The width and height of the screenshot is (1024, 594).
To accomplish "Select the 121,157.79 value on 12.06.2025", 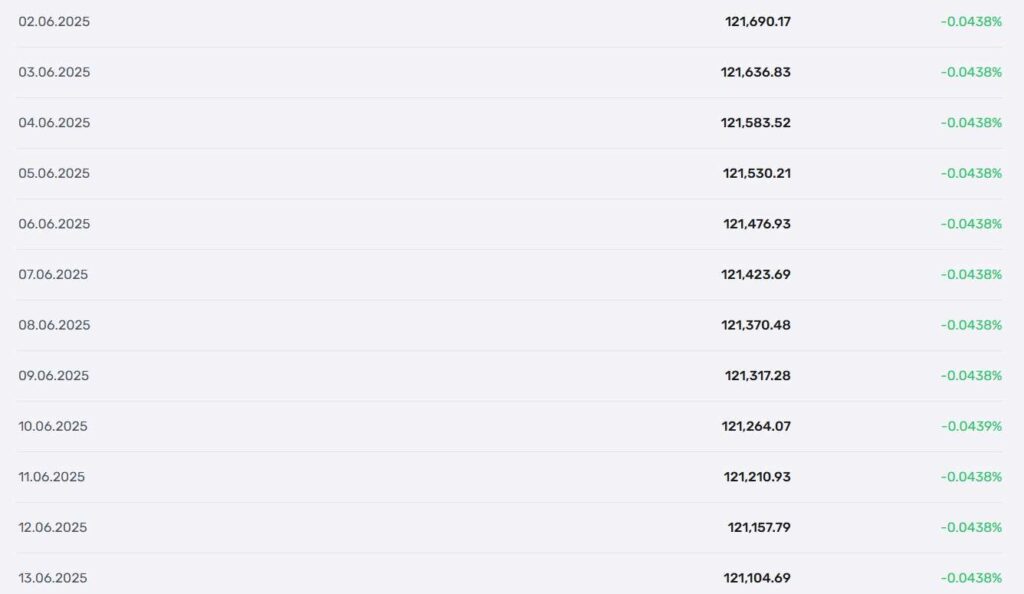I will tap(759, 527).
